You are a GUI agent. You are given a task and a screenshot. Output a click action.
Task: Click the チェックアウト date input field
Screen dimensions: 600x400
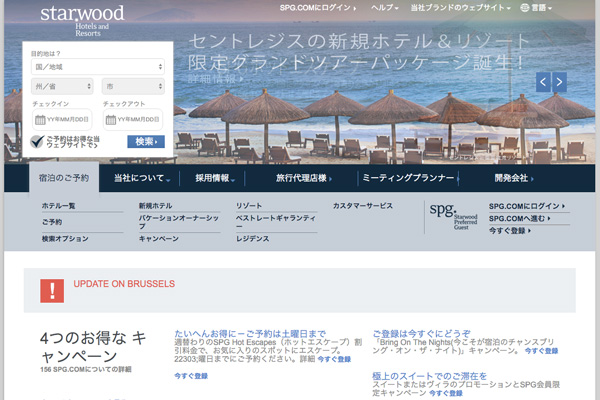[132, 120]
